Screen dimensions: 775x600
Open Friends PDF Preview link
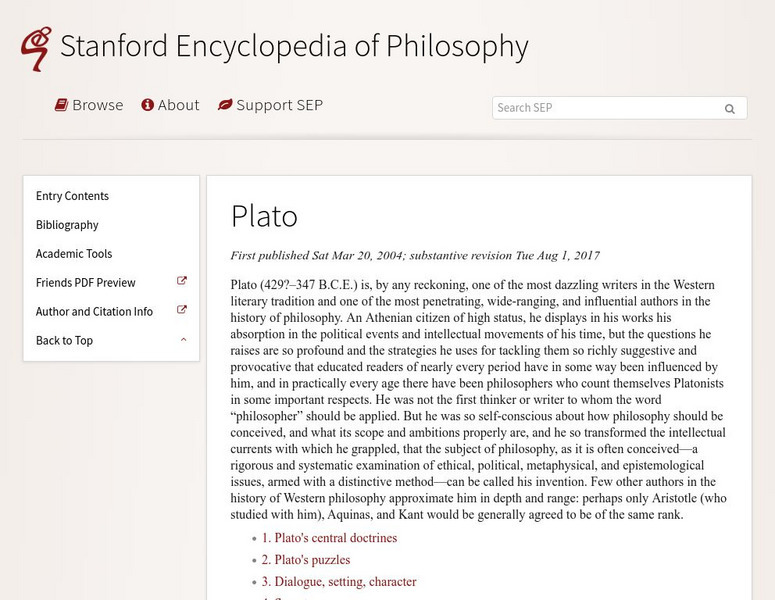[x=86, y=283]
